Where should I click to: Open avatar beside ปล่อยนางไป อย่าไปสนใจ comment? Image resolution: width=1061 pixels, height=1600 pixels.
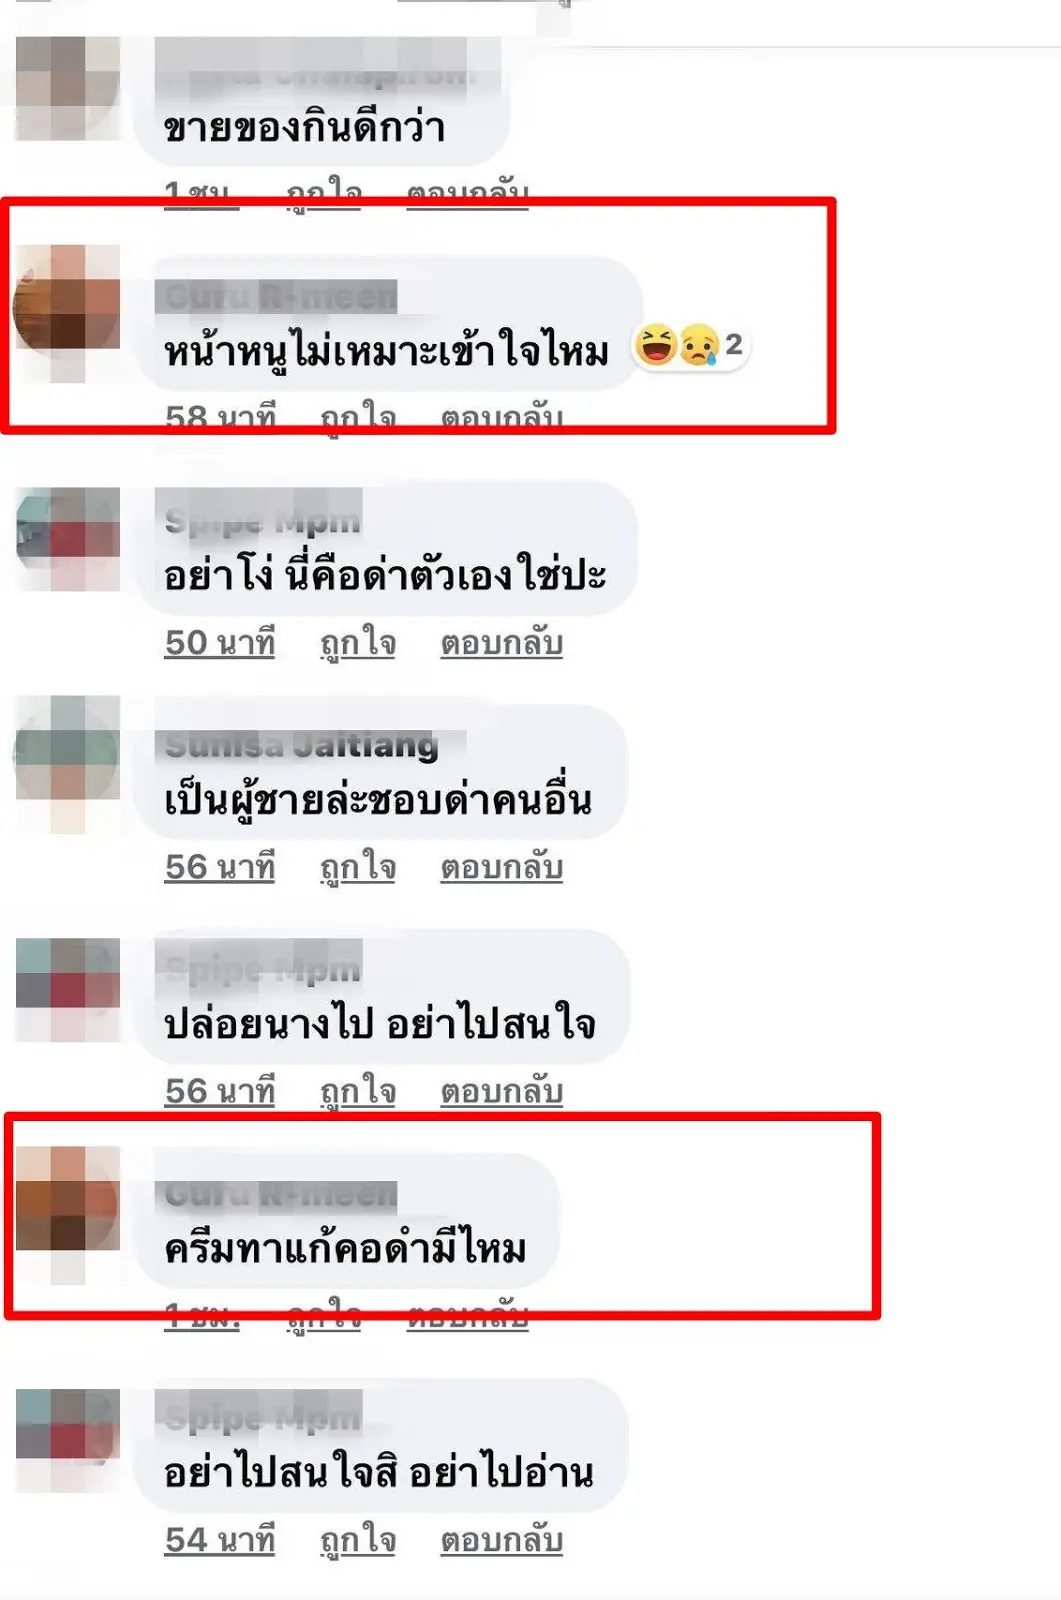67,990
